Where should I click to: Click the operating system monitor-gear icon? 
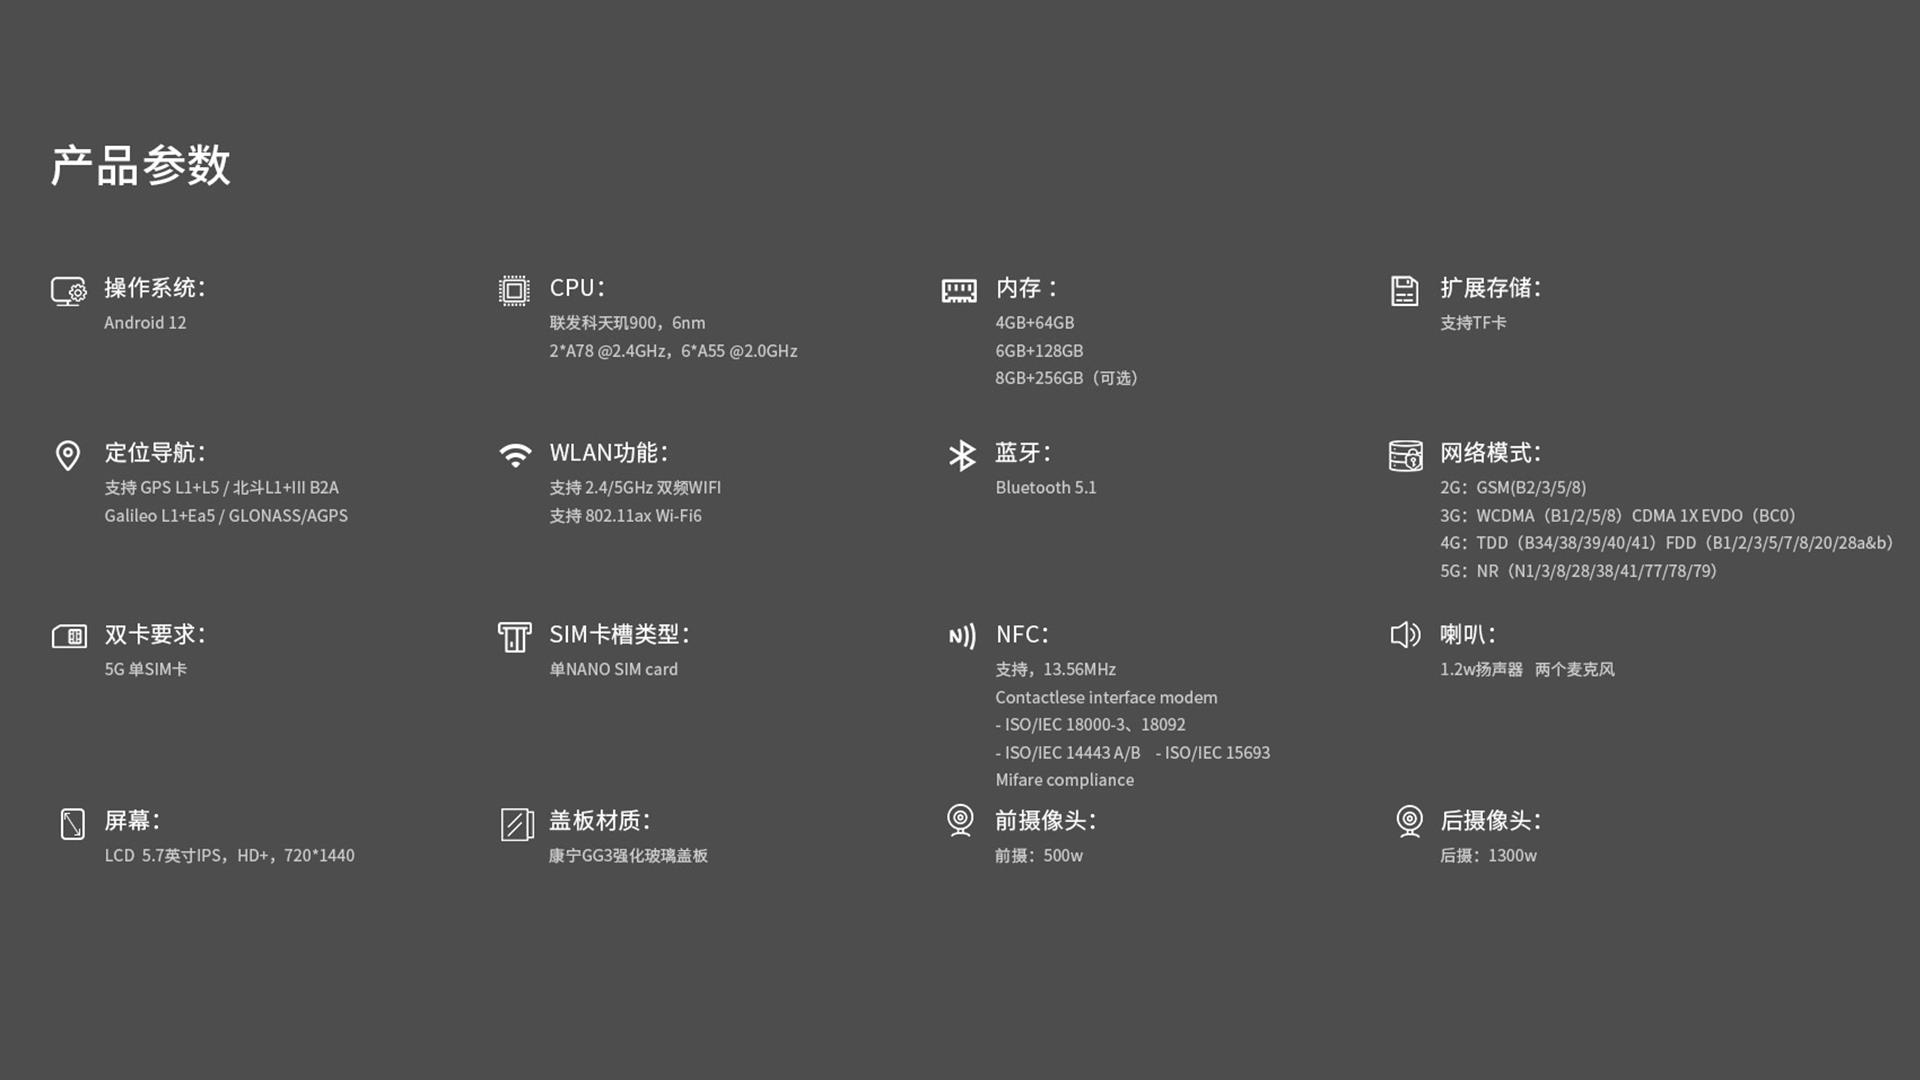point(69,291)
